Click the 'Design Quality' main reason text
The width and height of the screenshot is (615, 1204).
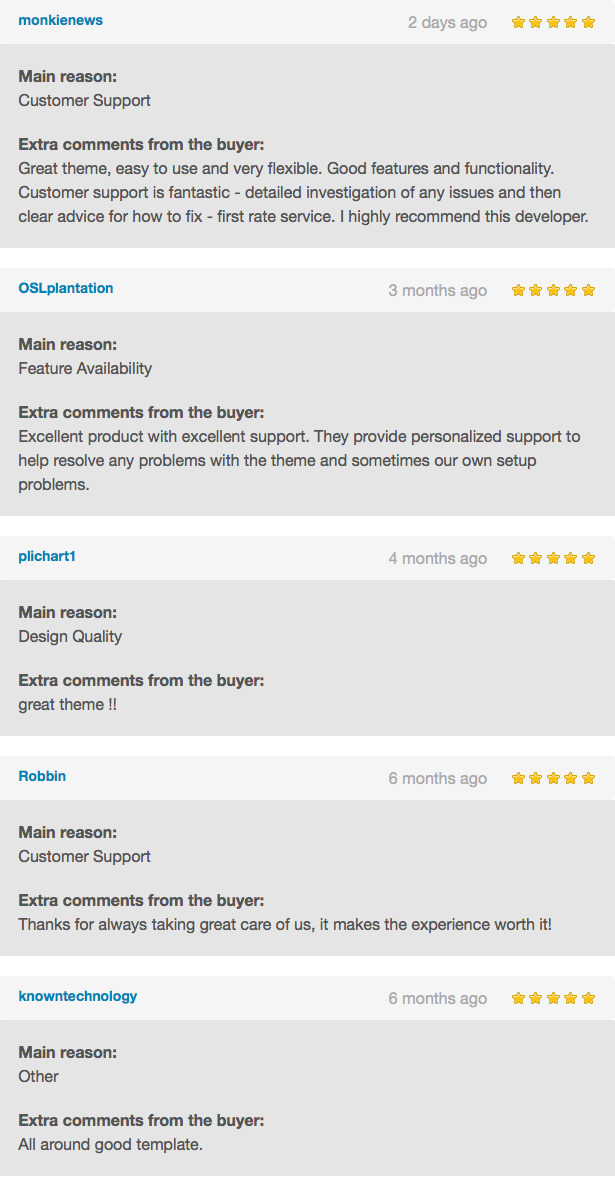coord(70,636)
